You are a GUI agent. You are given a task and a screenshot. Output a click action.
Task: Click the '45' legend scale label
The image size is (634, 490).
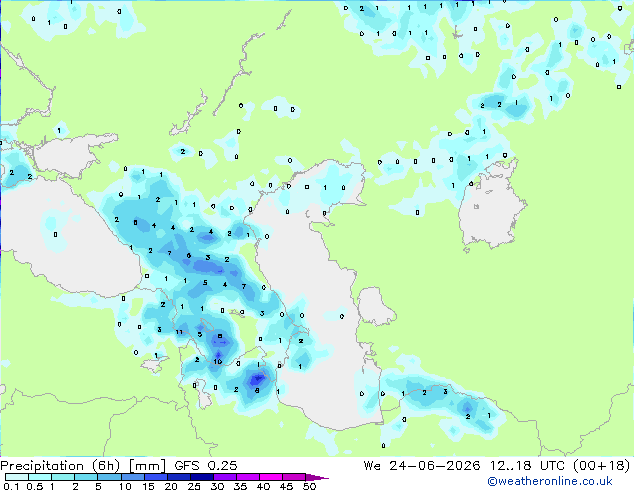pyautogui.click(x=286, y=486)
